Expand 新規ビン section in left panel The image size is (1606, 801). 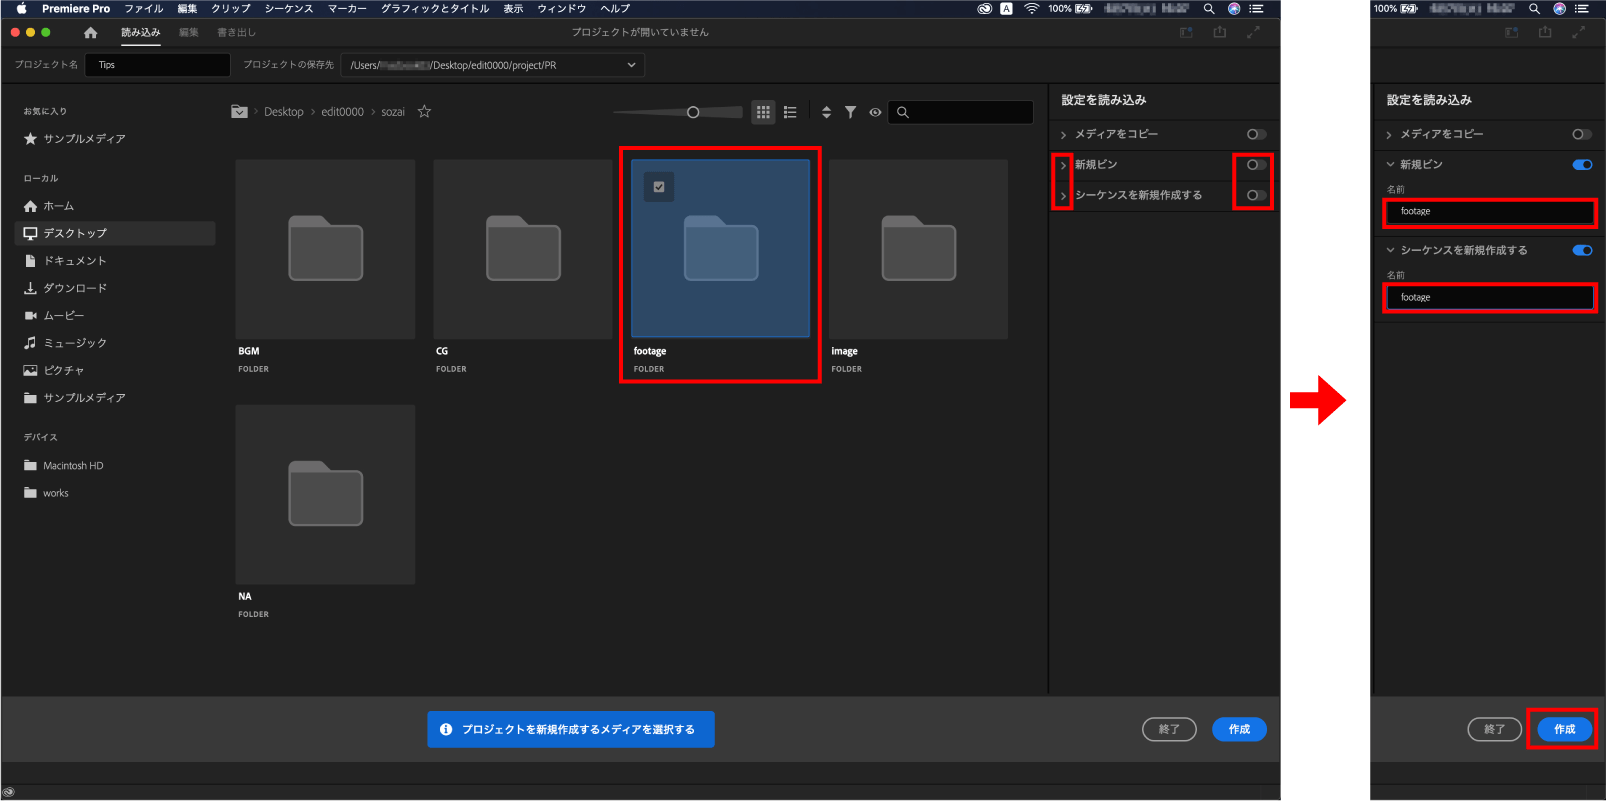click(1063, 165)
